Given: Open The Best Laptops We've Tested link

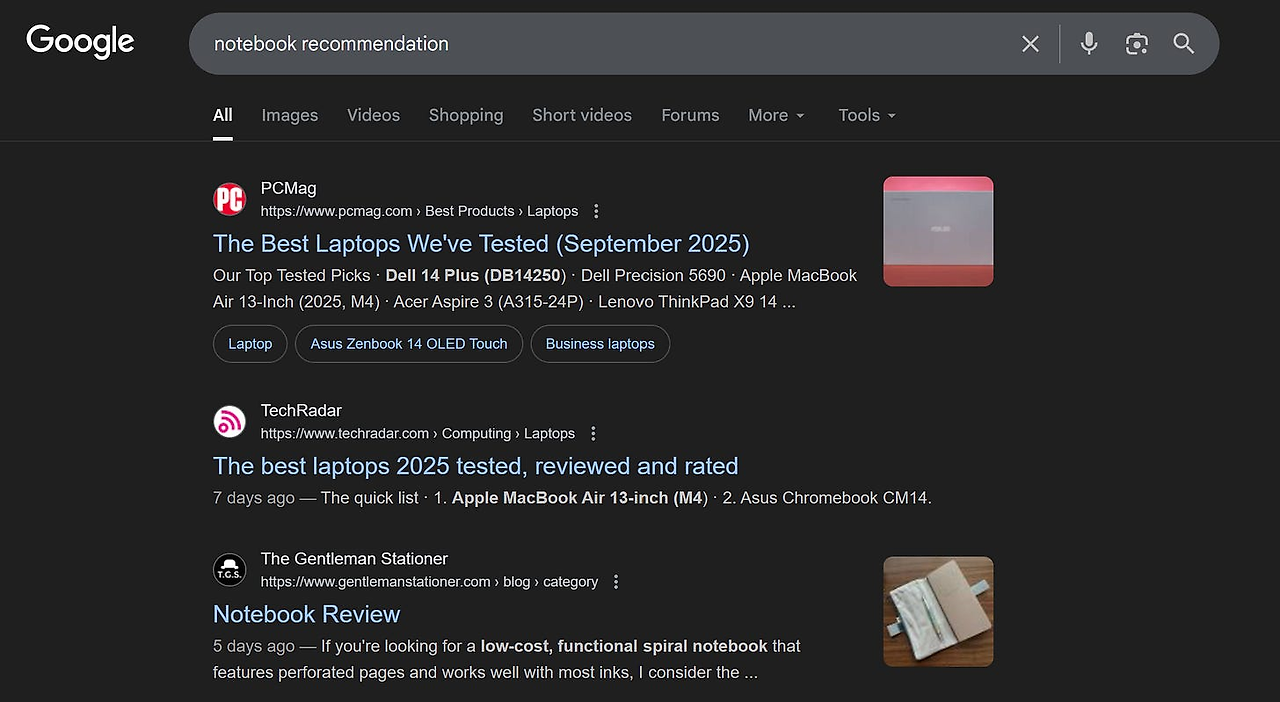Looking at the screenshot, I should (x=481, y=244).
